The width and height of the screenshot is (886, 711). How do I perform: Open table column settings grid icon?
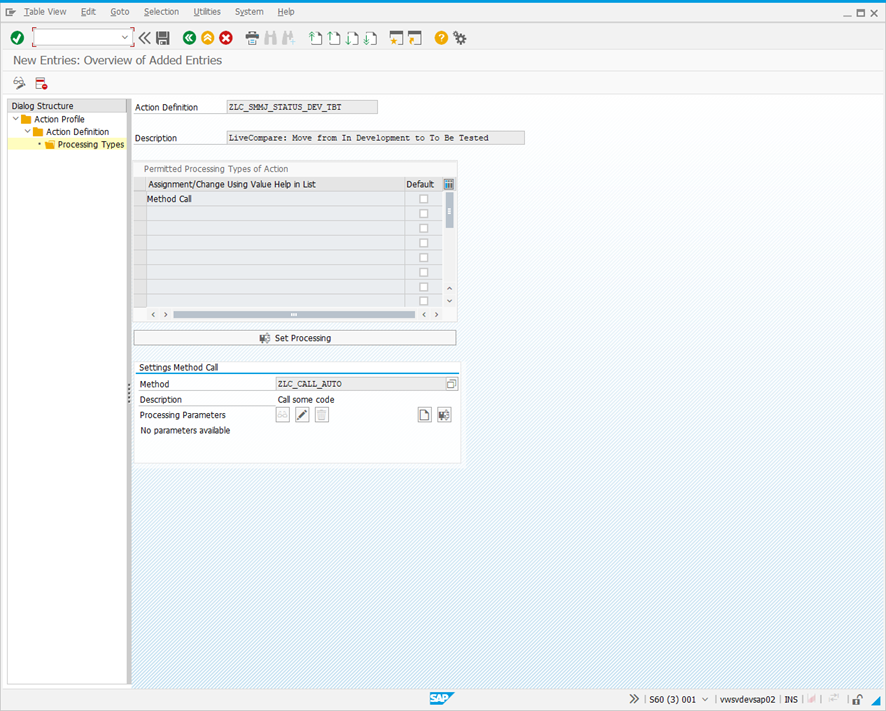[449, 184]
